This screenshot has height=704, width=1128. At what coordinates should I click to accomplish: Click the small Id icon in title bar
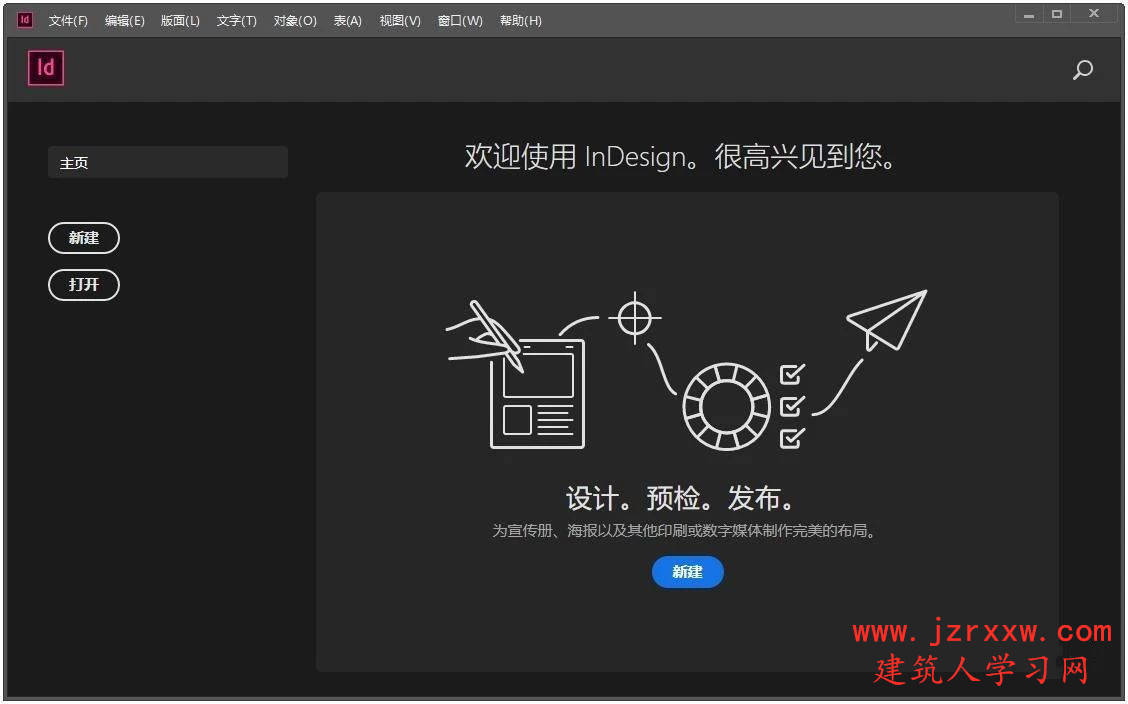24,20
